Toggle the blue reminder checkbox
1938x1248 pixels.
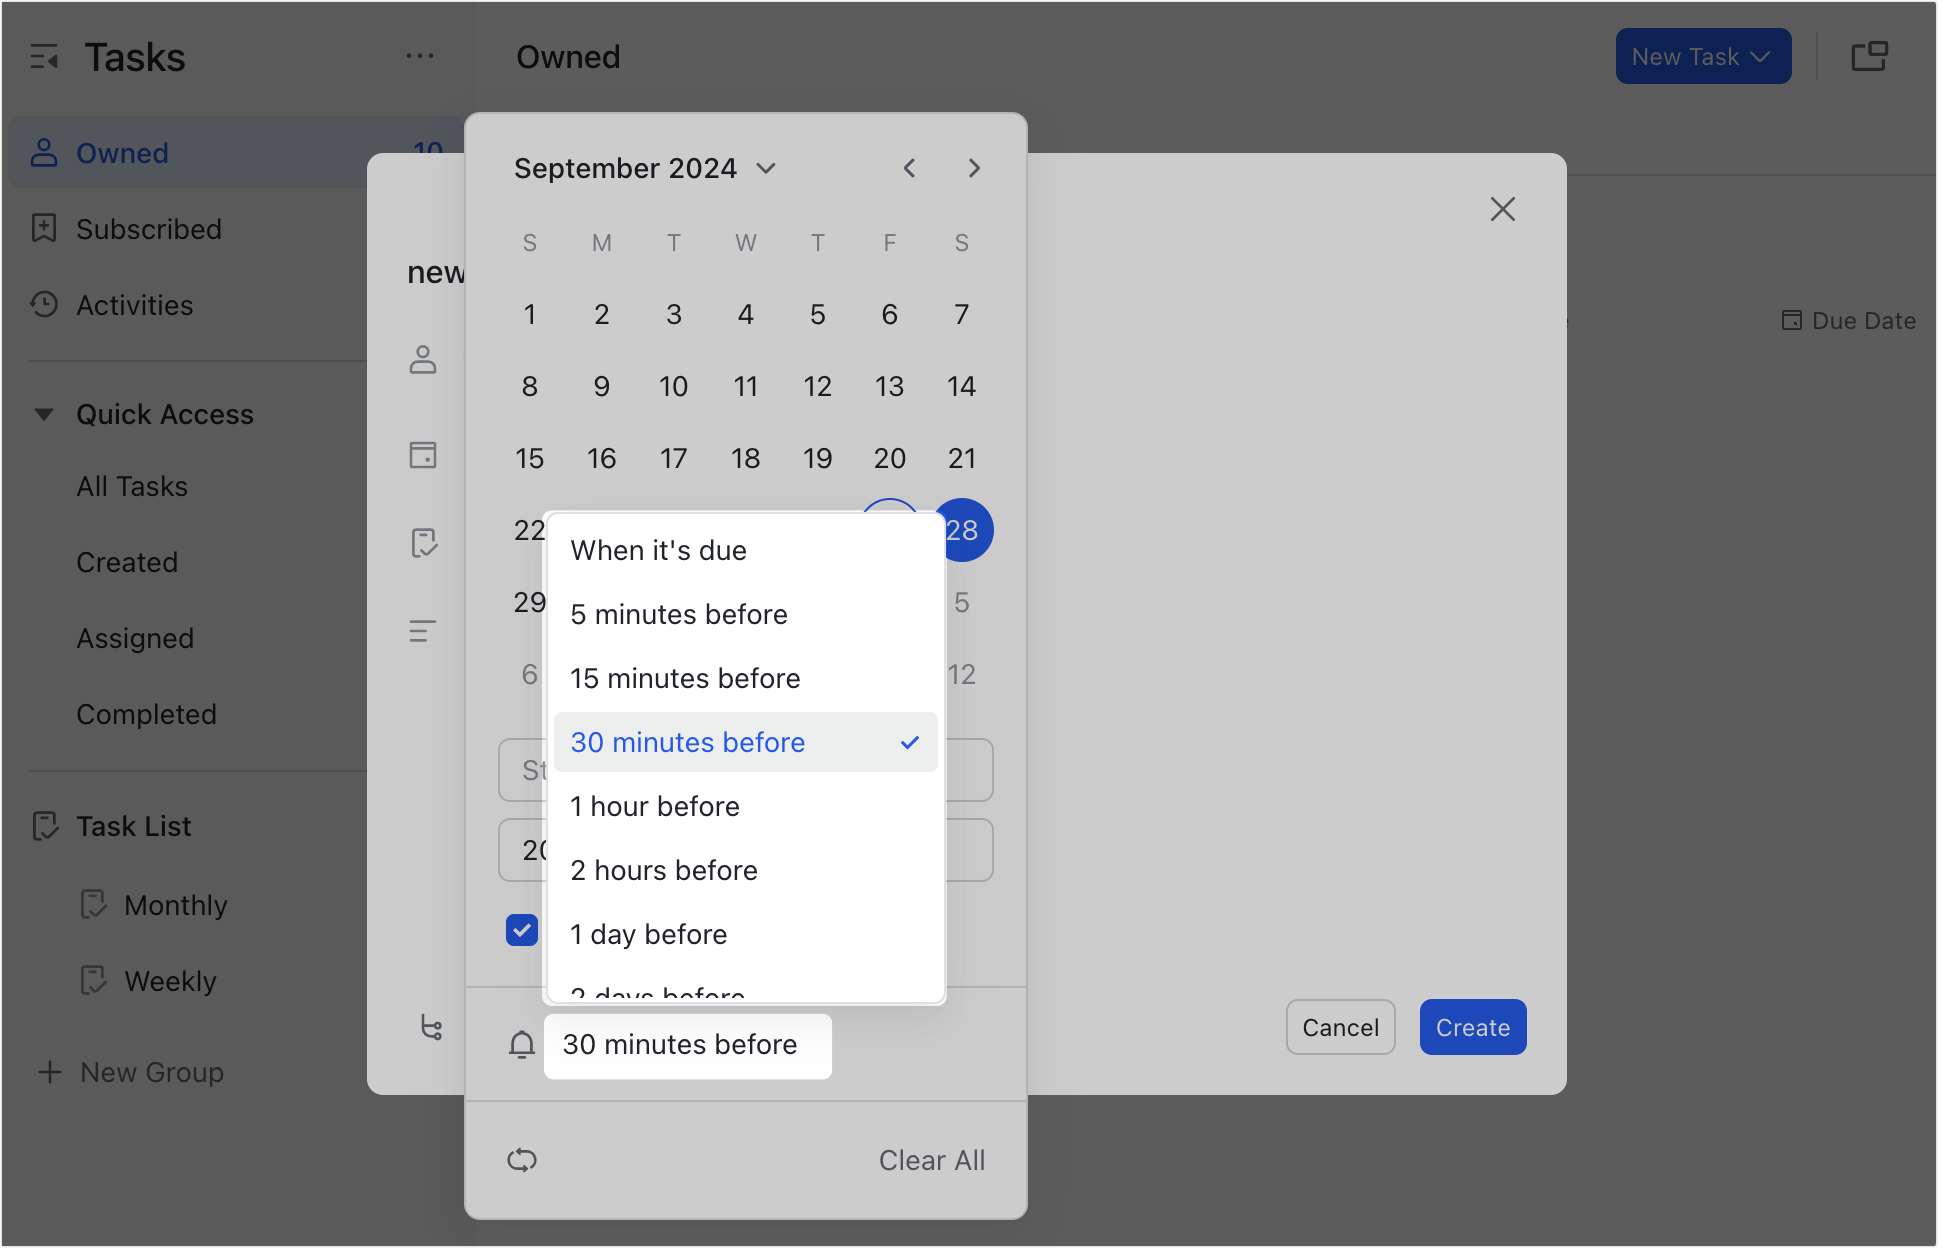[521, 930]
